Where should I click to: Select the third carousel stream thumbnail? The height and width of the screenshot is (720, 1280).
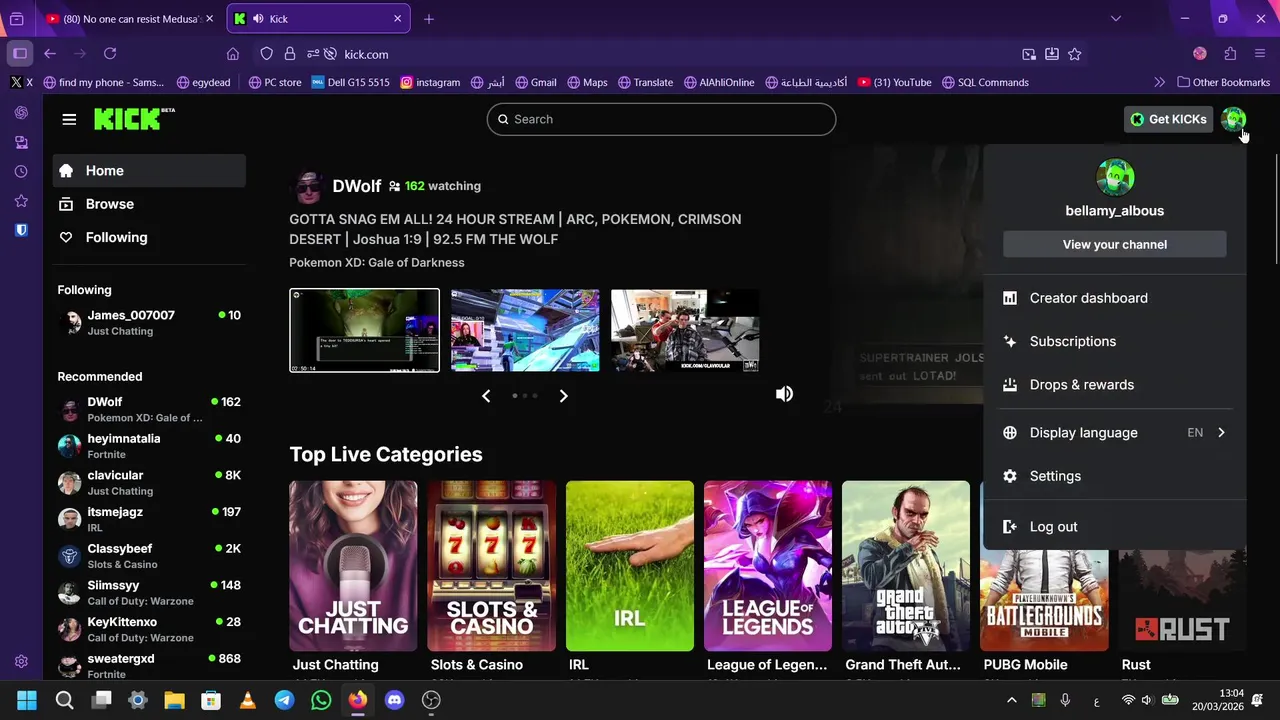tap(685, 330)
